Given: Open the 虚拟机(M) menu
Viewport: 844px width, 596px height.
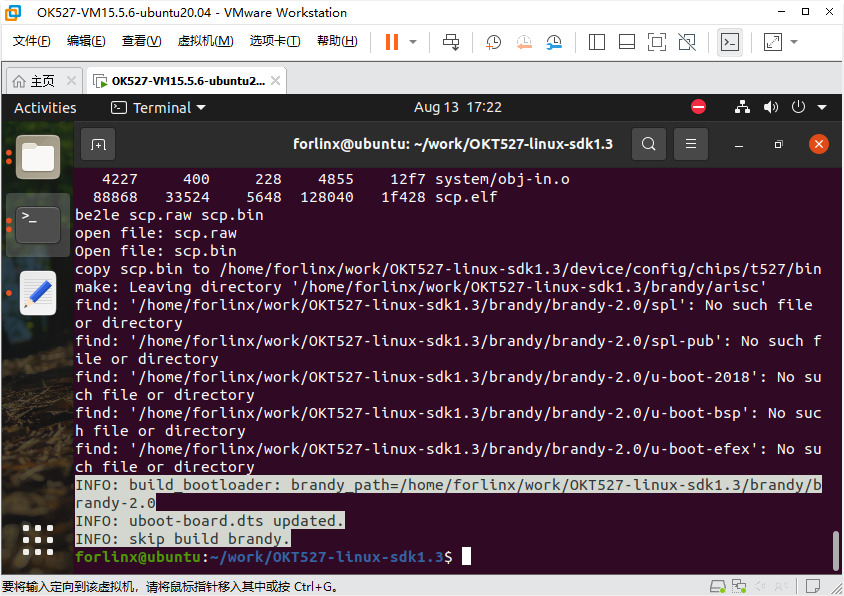Looking at the screenshot, I should click(205, 41).
